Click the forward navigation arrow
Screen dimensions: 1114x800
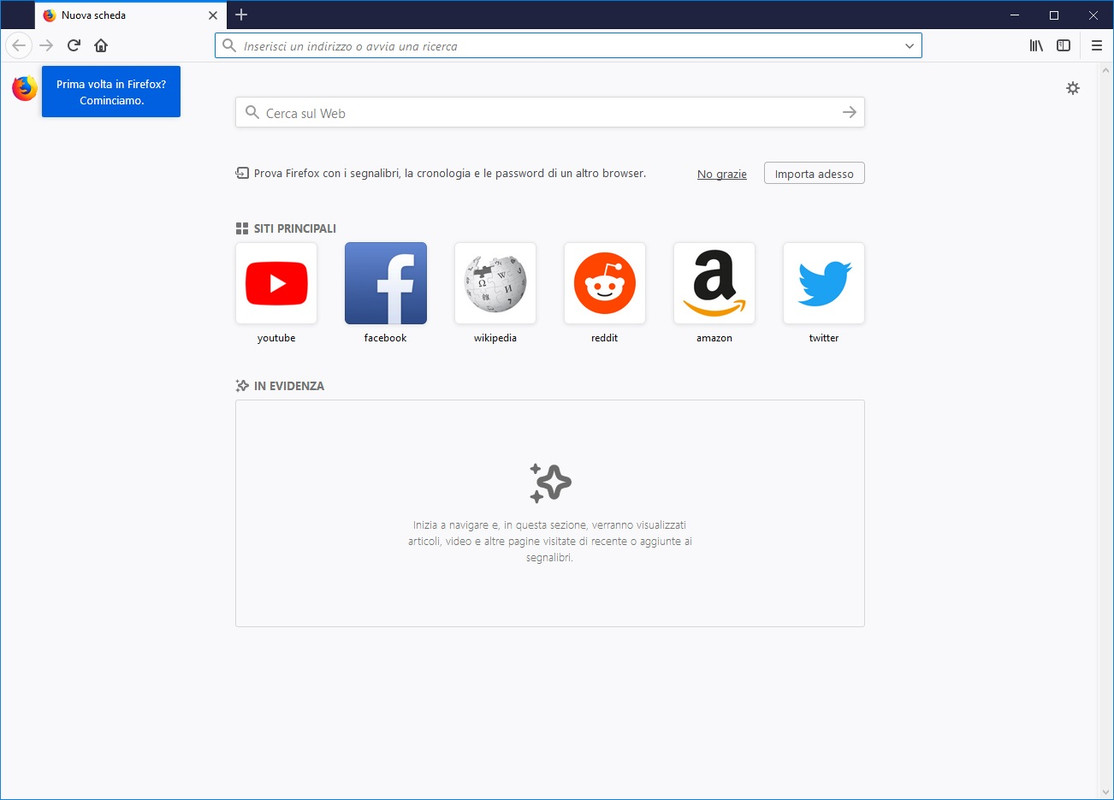click(x=46, y=45)
